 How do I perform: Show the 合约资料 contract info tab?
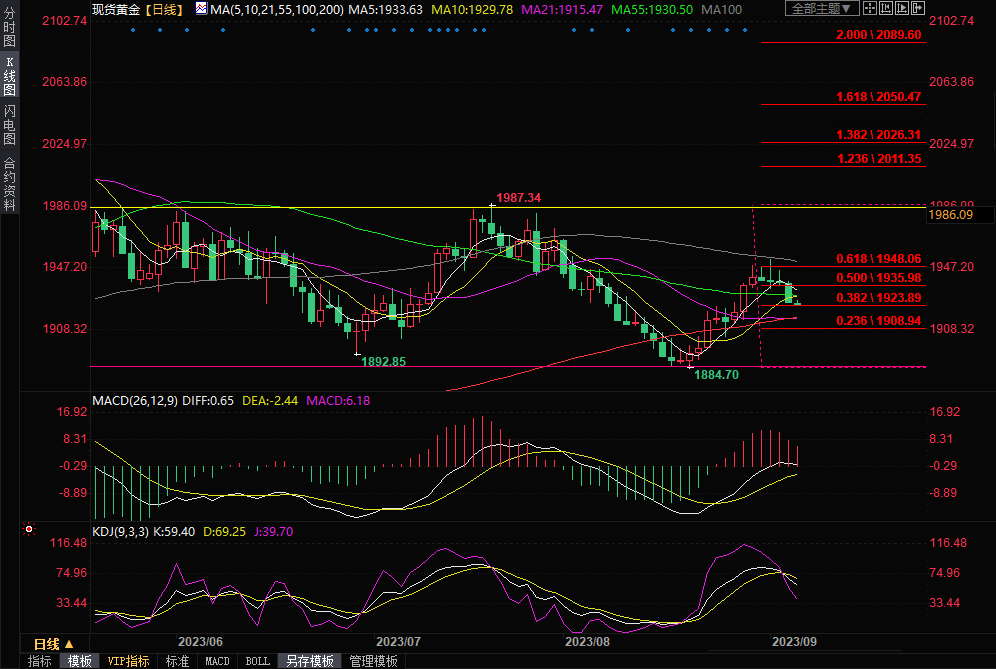[x=9, y=183]
